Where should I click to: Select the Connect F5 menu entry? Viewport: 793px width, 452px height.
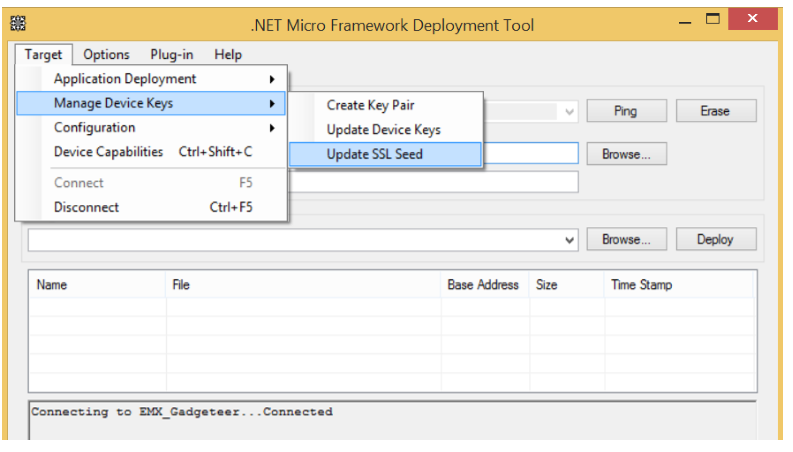pos(151,183)
